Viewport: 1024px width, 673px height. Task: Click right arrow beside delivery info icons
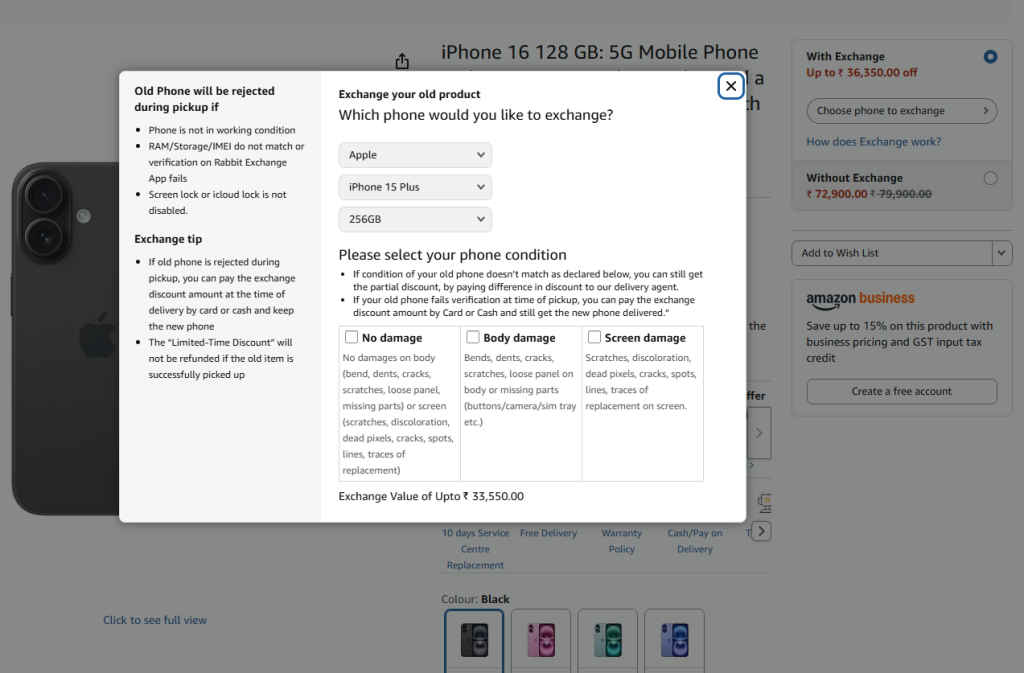point(761,531)
